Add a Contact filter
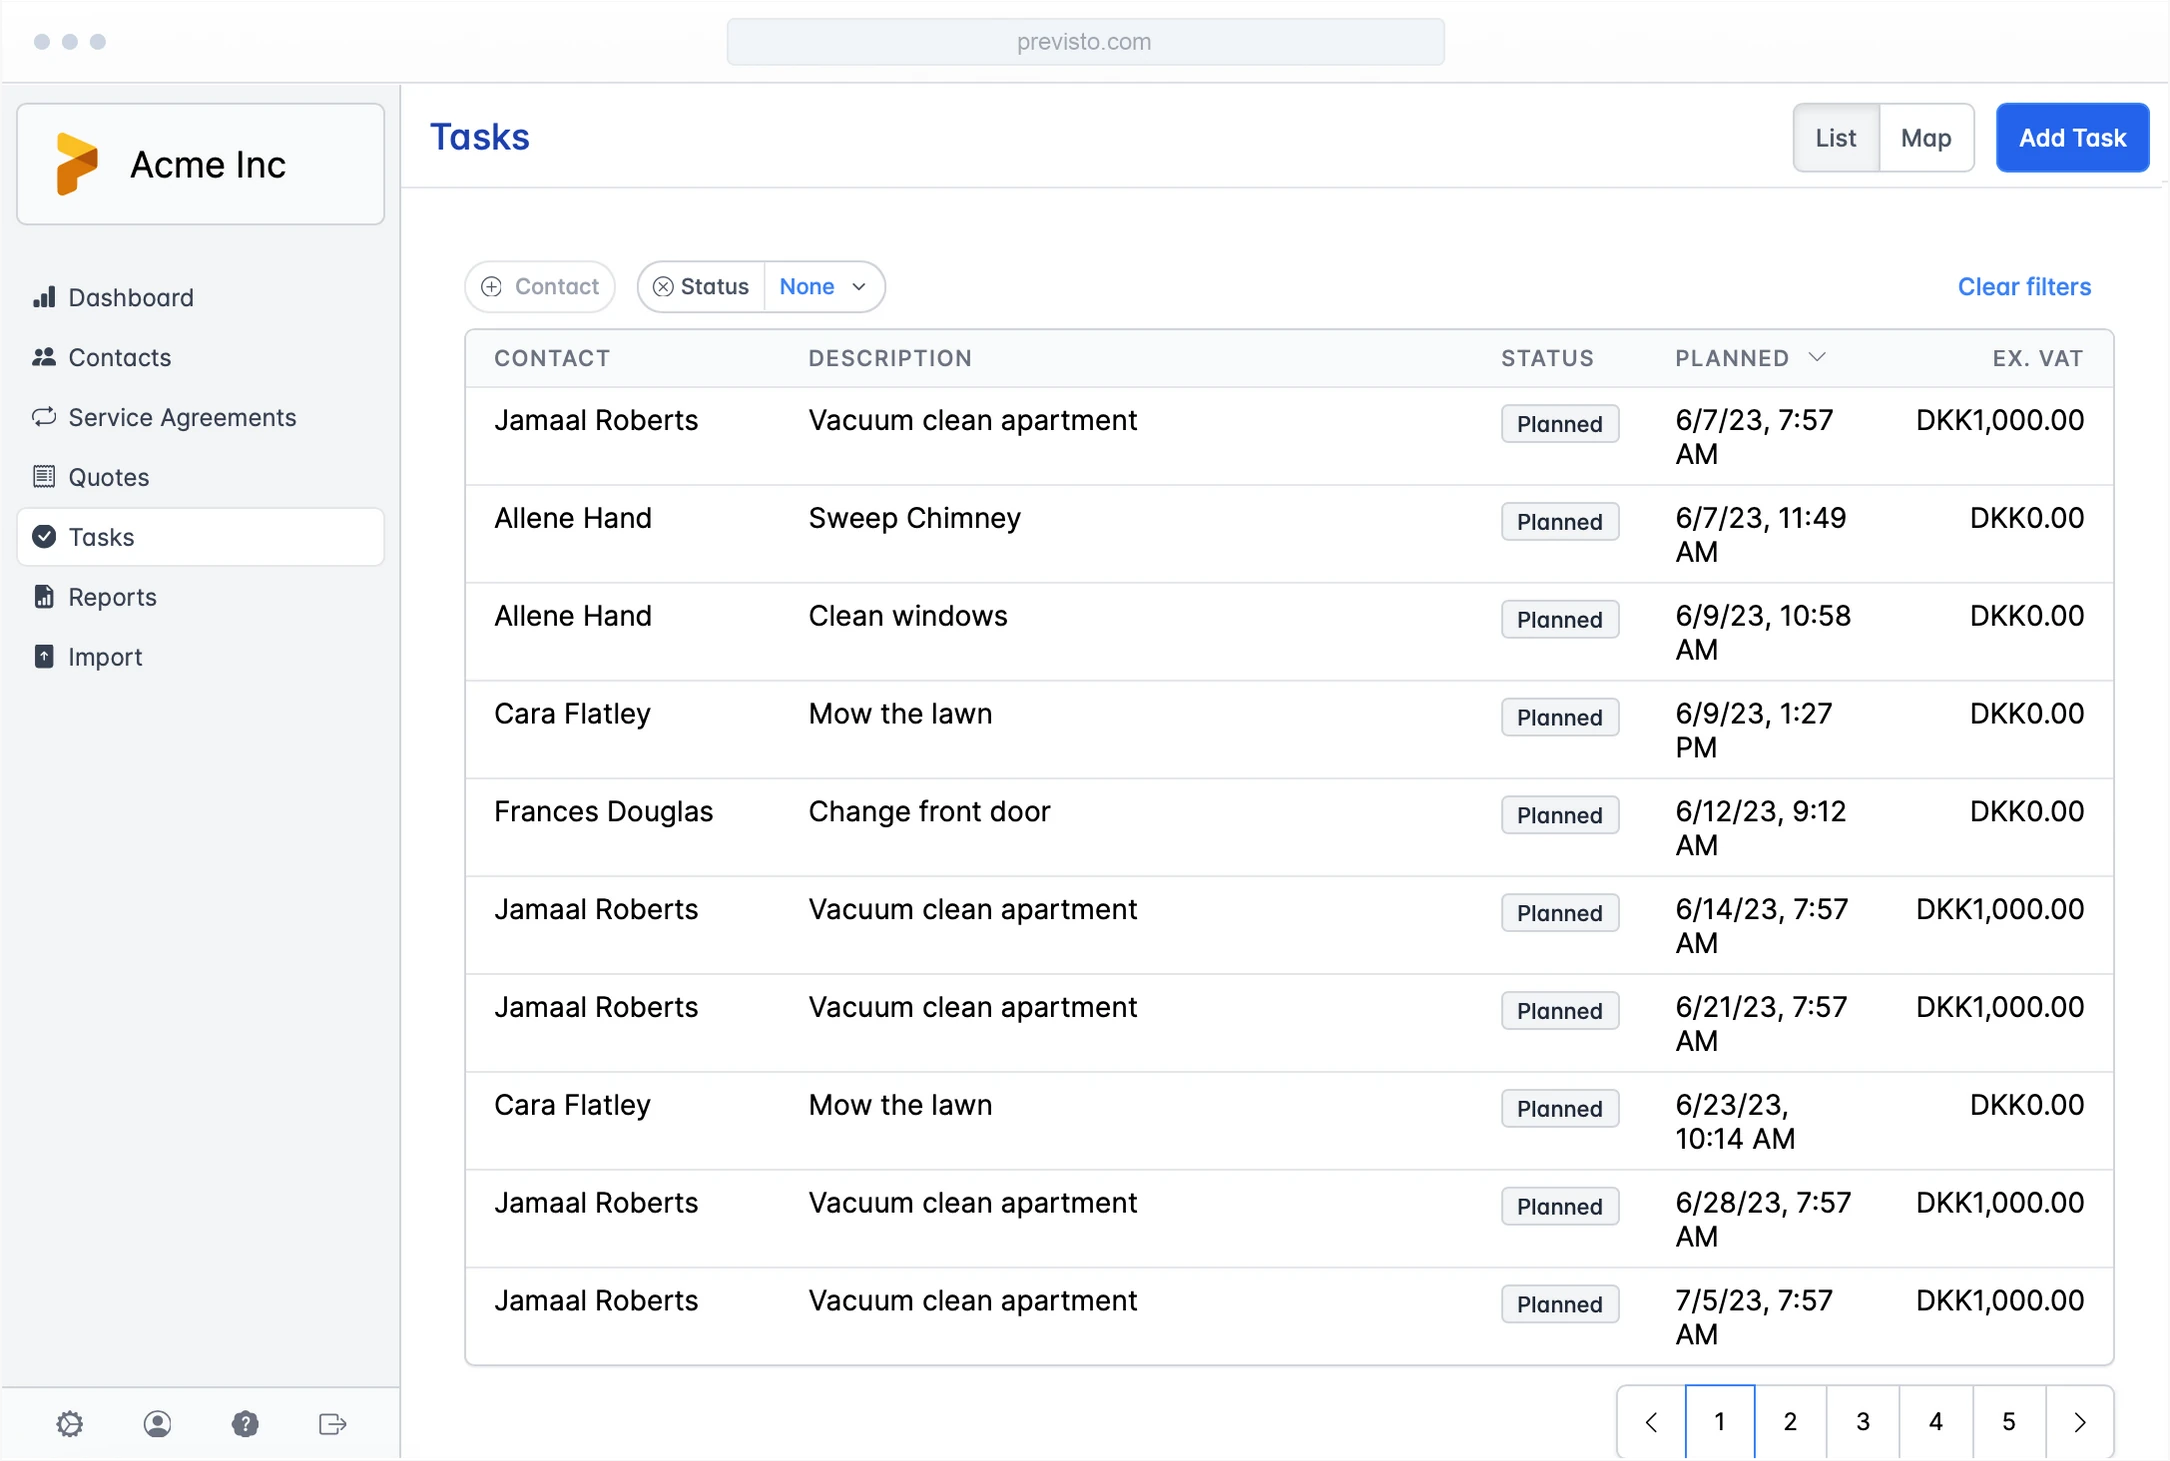This screenshot has width=2170, height=1461. [540, 287]
